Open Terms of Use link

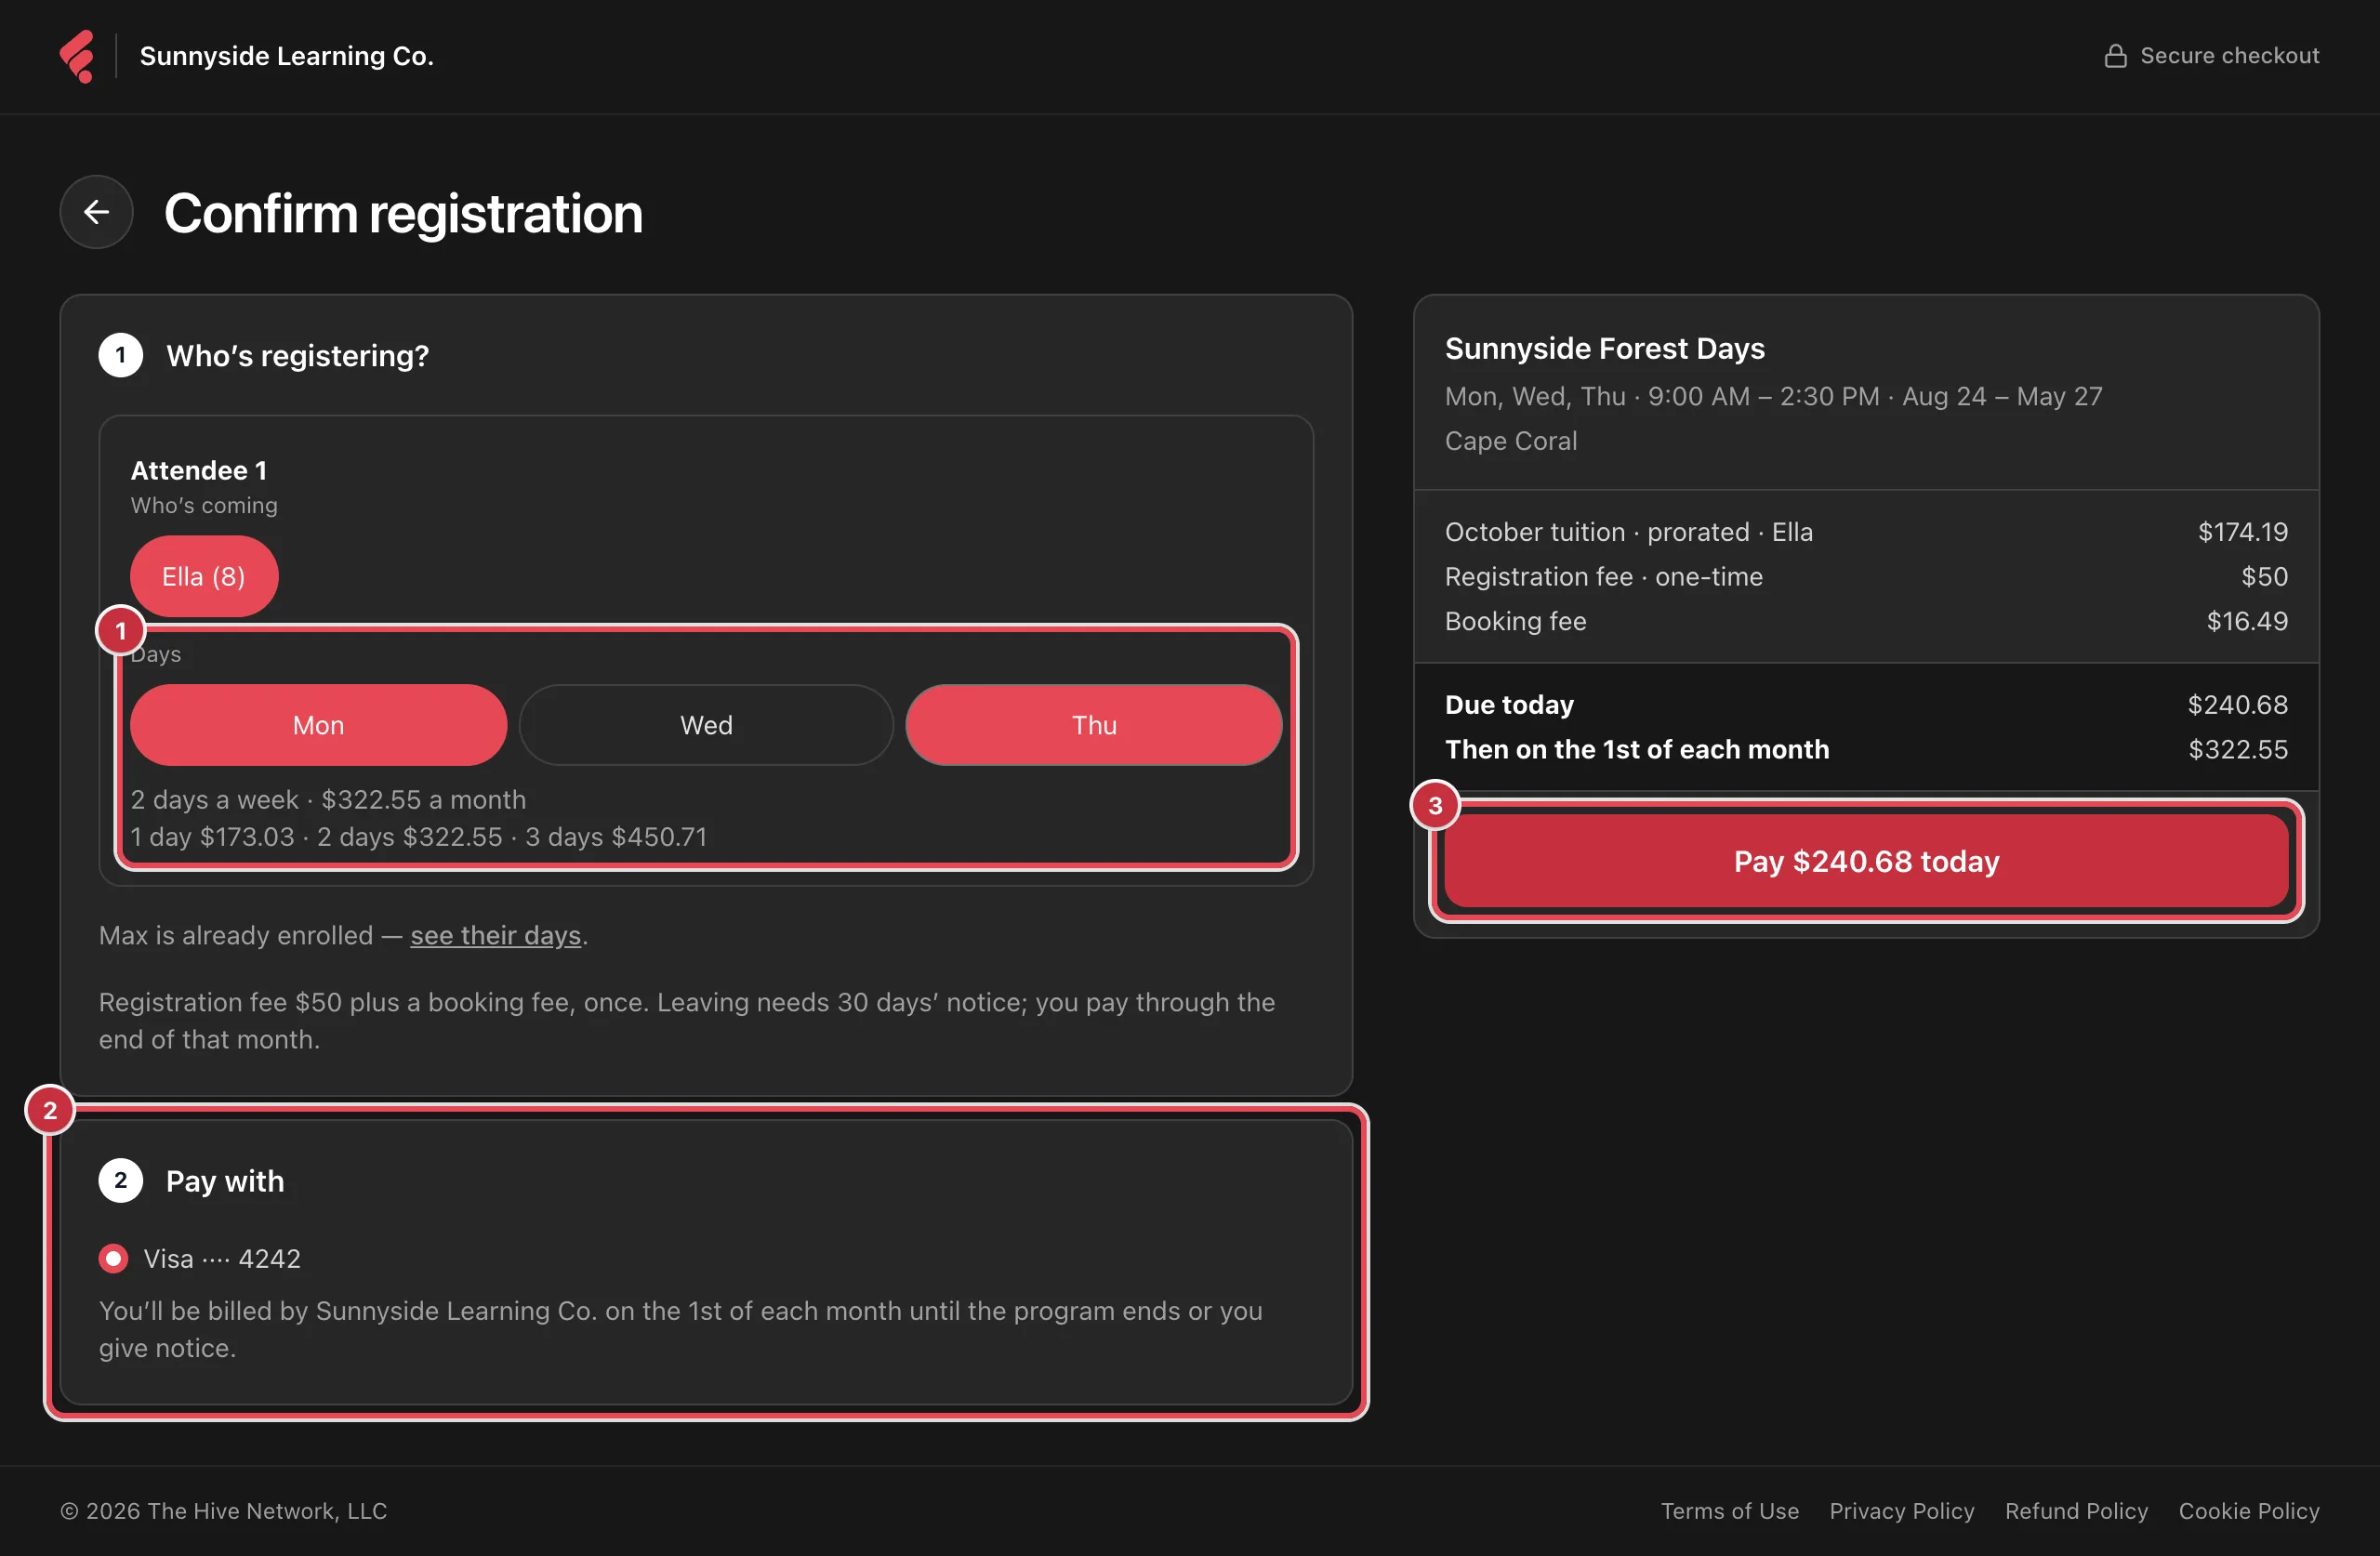pos(1729,1511)
